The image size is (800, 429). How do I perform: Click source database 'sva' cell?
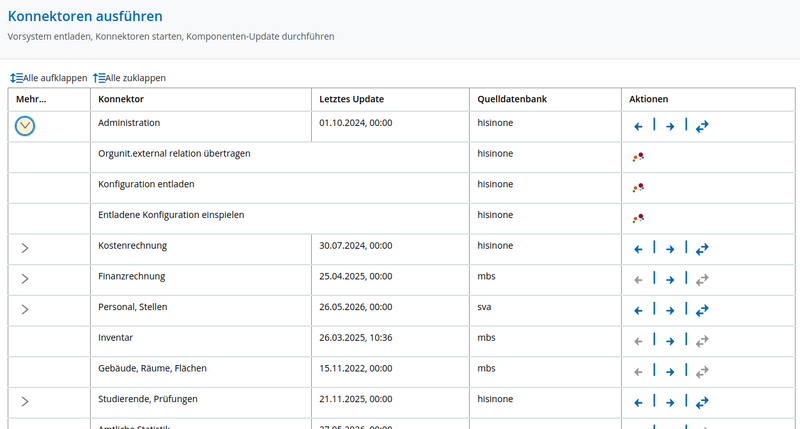[484, 307]
